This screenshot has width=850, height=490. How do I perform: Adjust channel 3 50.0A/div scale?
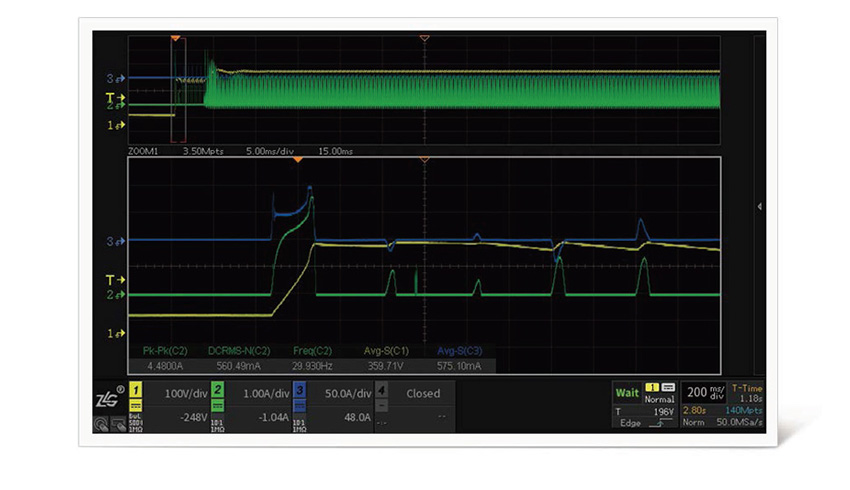pyautogui.click(x=347, y=394)
